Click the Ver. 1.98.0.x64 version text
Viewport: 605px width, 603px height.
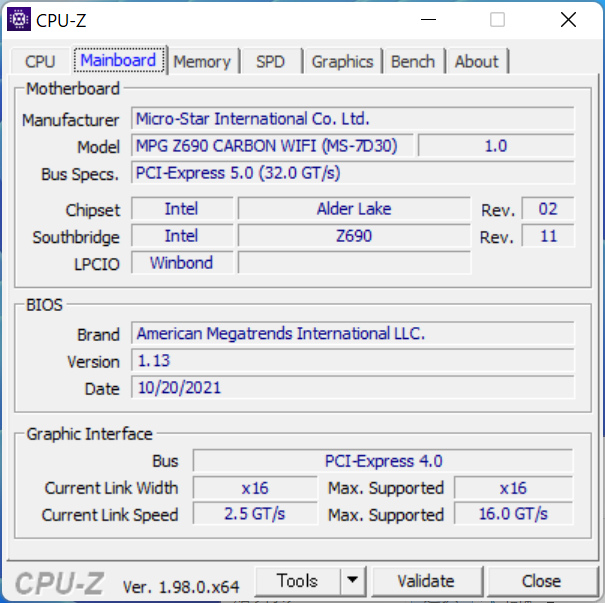pos(181,587)
